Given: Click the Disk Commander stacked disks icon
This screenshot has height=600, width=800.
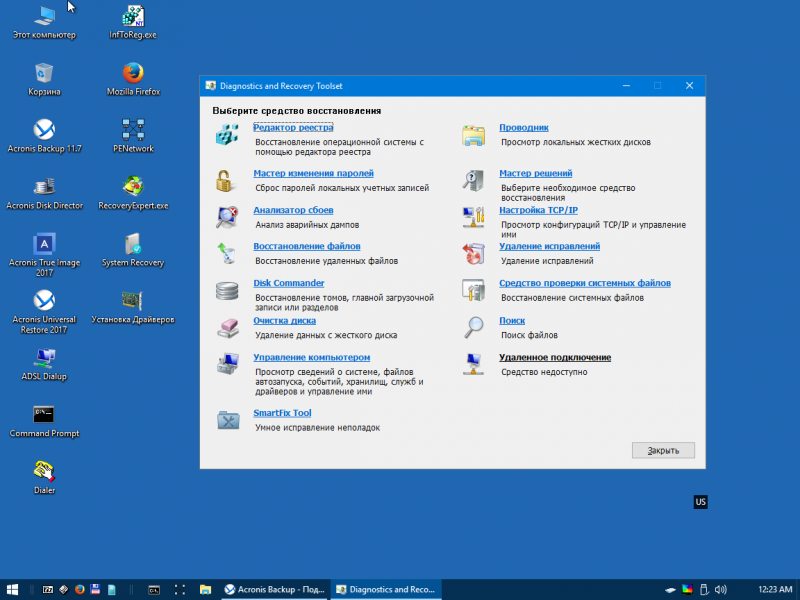Looking at the screenshot, I should [x=227, y=291].
